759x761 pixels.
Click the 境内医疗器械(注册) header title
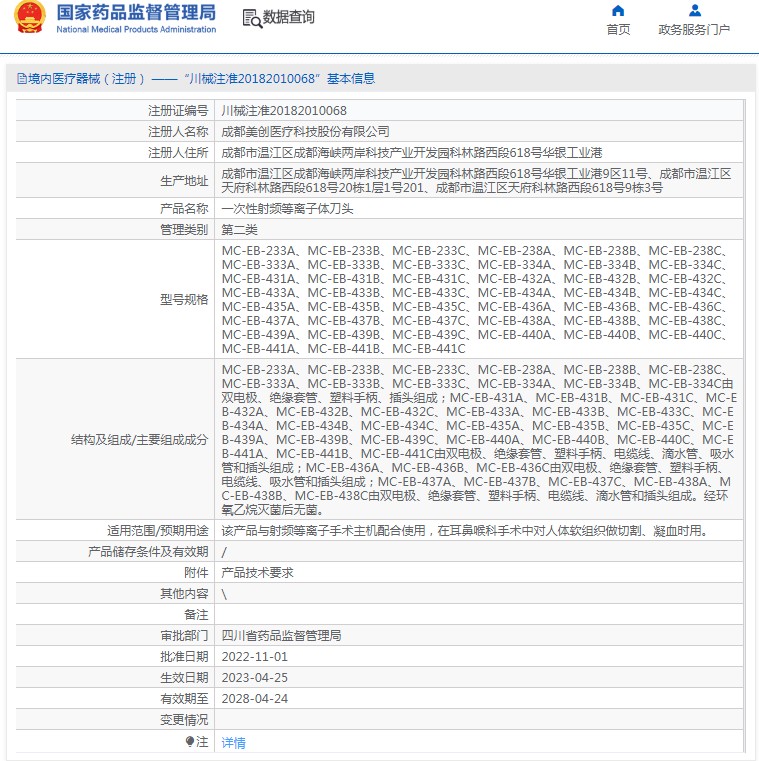pos(201,79)
